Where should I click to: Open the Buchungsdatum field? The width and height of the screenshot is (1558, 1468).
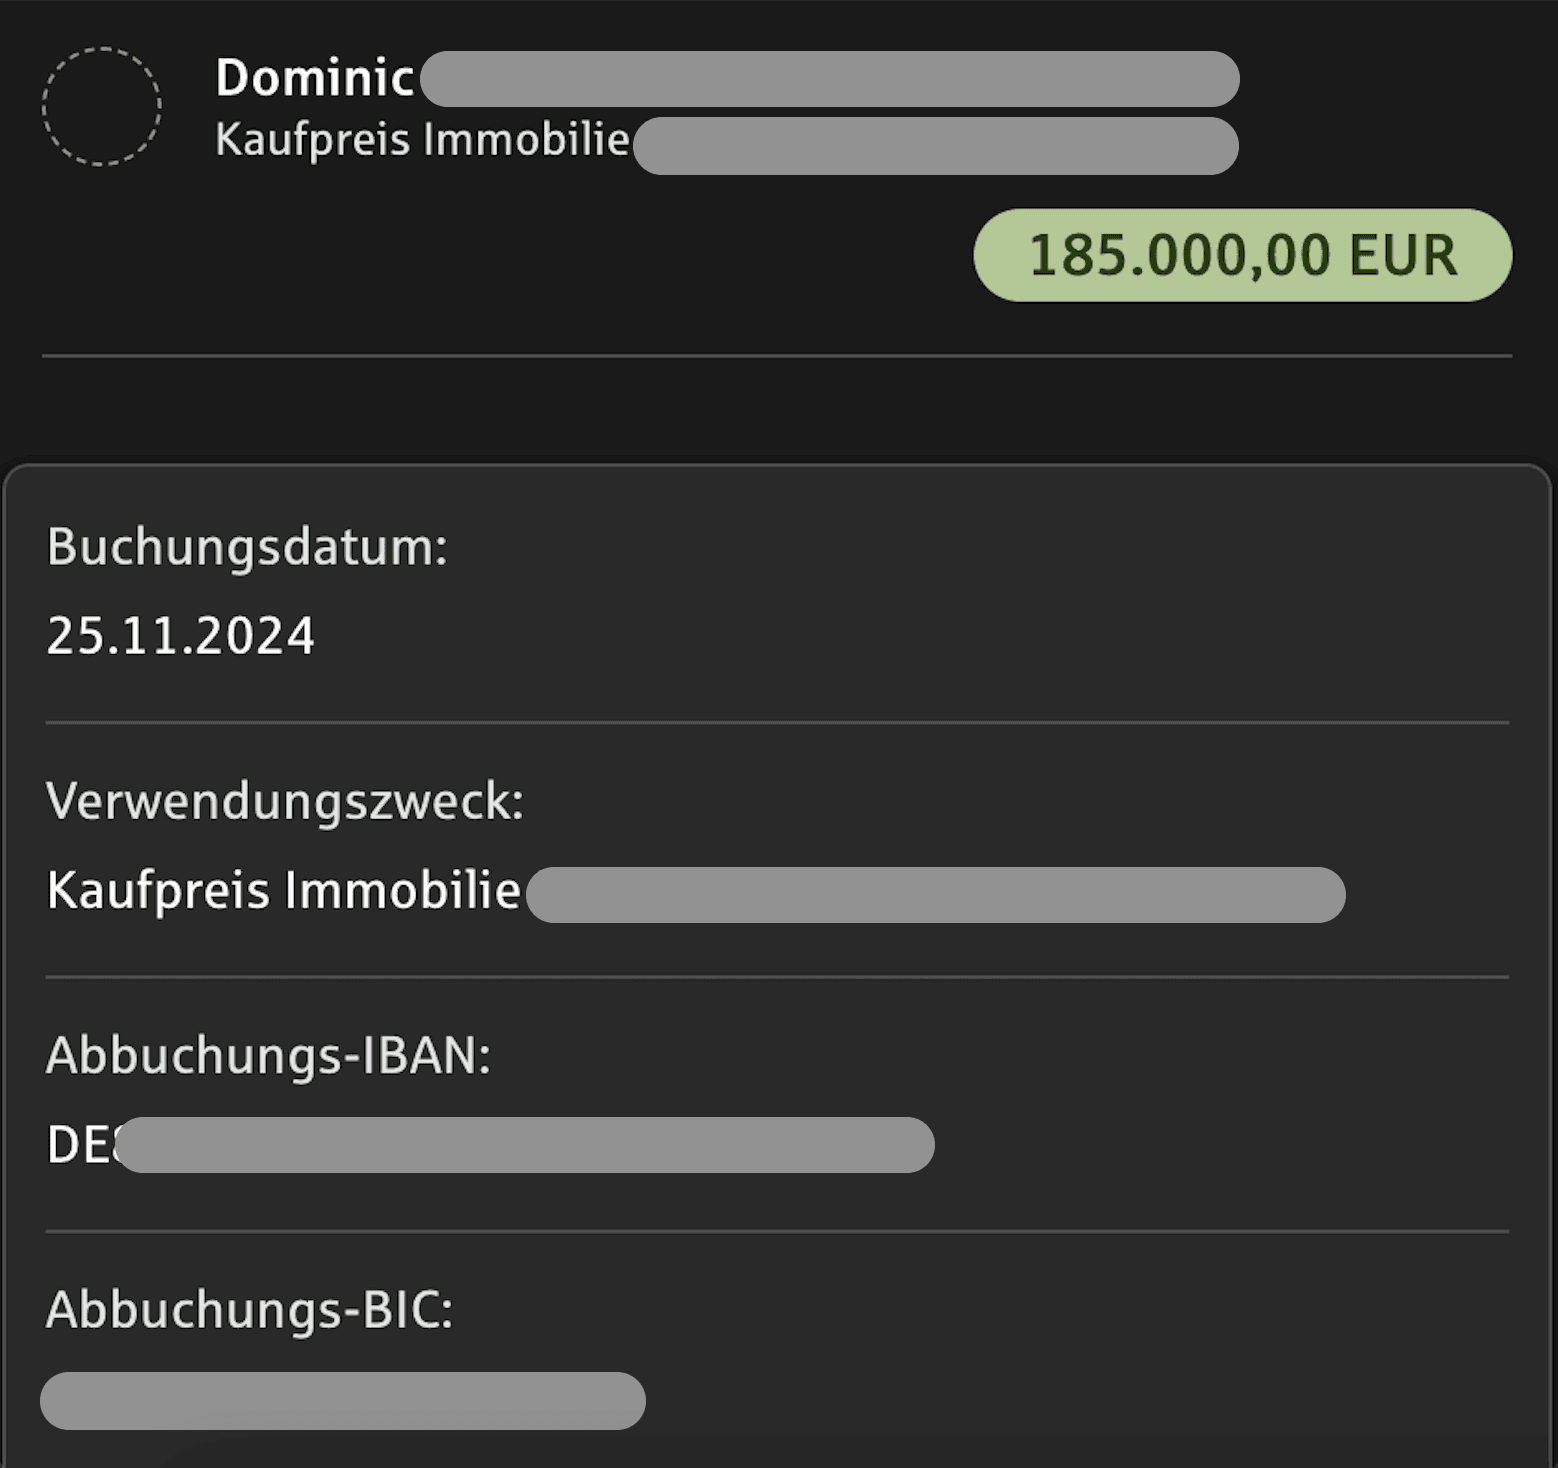click(x=249, y=546)
